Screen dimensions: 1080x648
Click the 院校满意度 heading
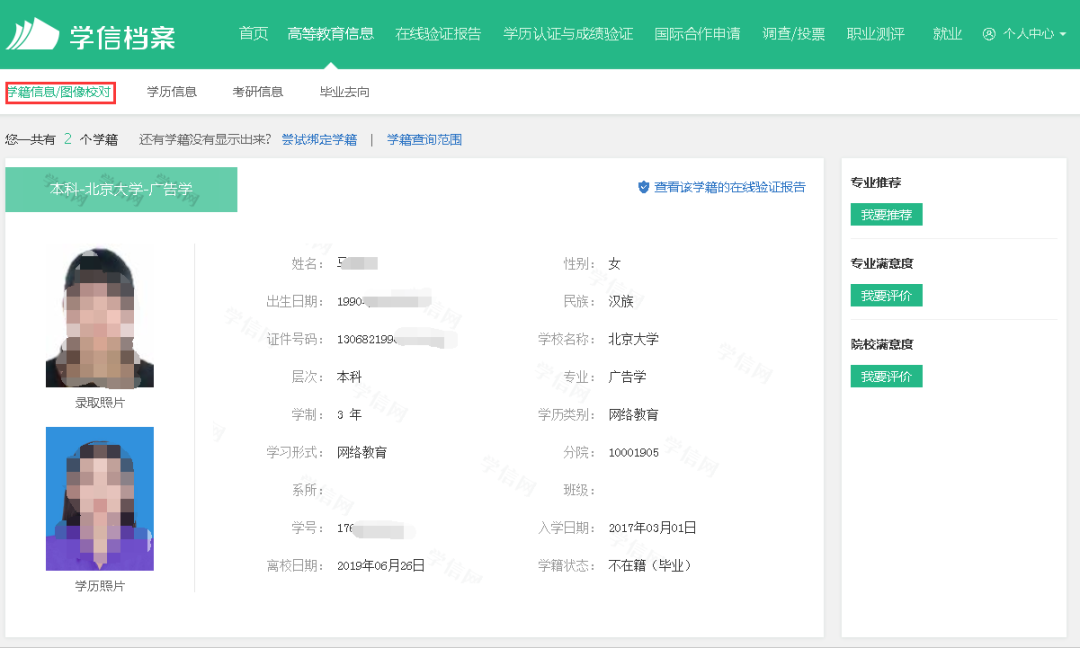pyautogui.click(x=882, y=344)
